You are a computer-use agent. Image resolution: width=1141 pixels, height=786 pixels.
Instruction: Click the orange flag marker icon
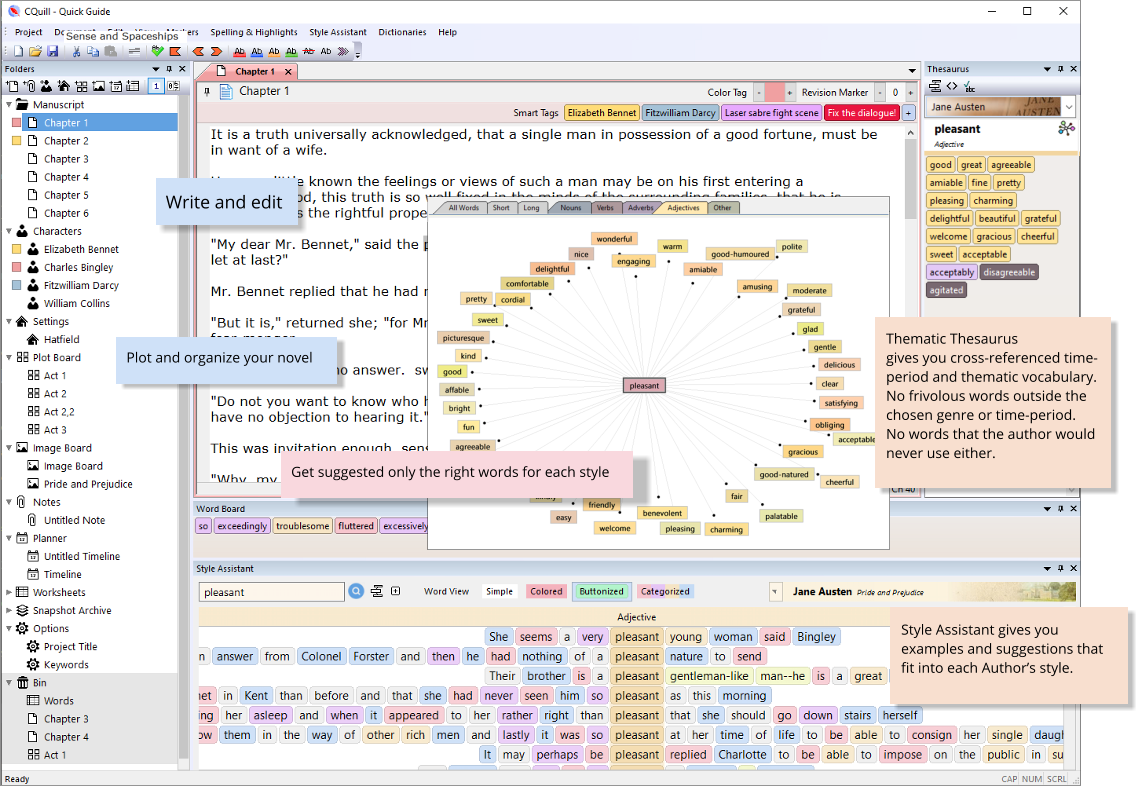(175, 52)
